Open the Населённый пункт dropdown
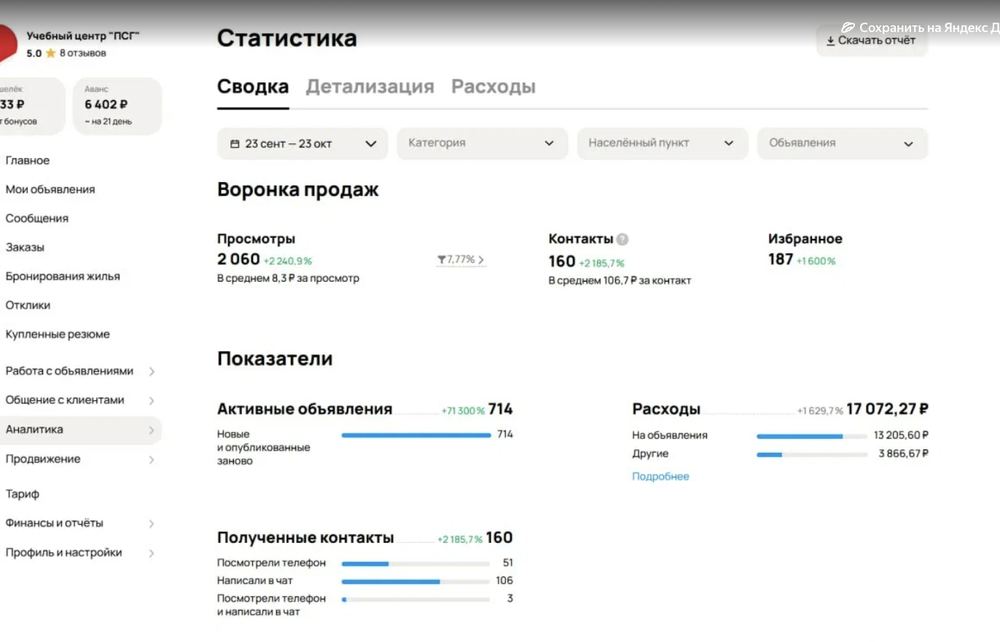 click(662, 143)
